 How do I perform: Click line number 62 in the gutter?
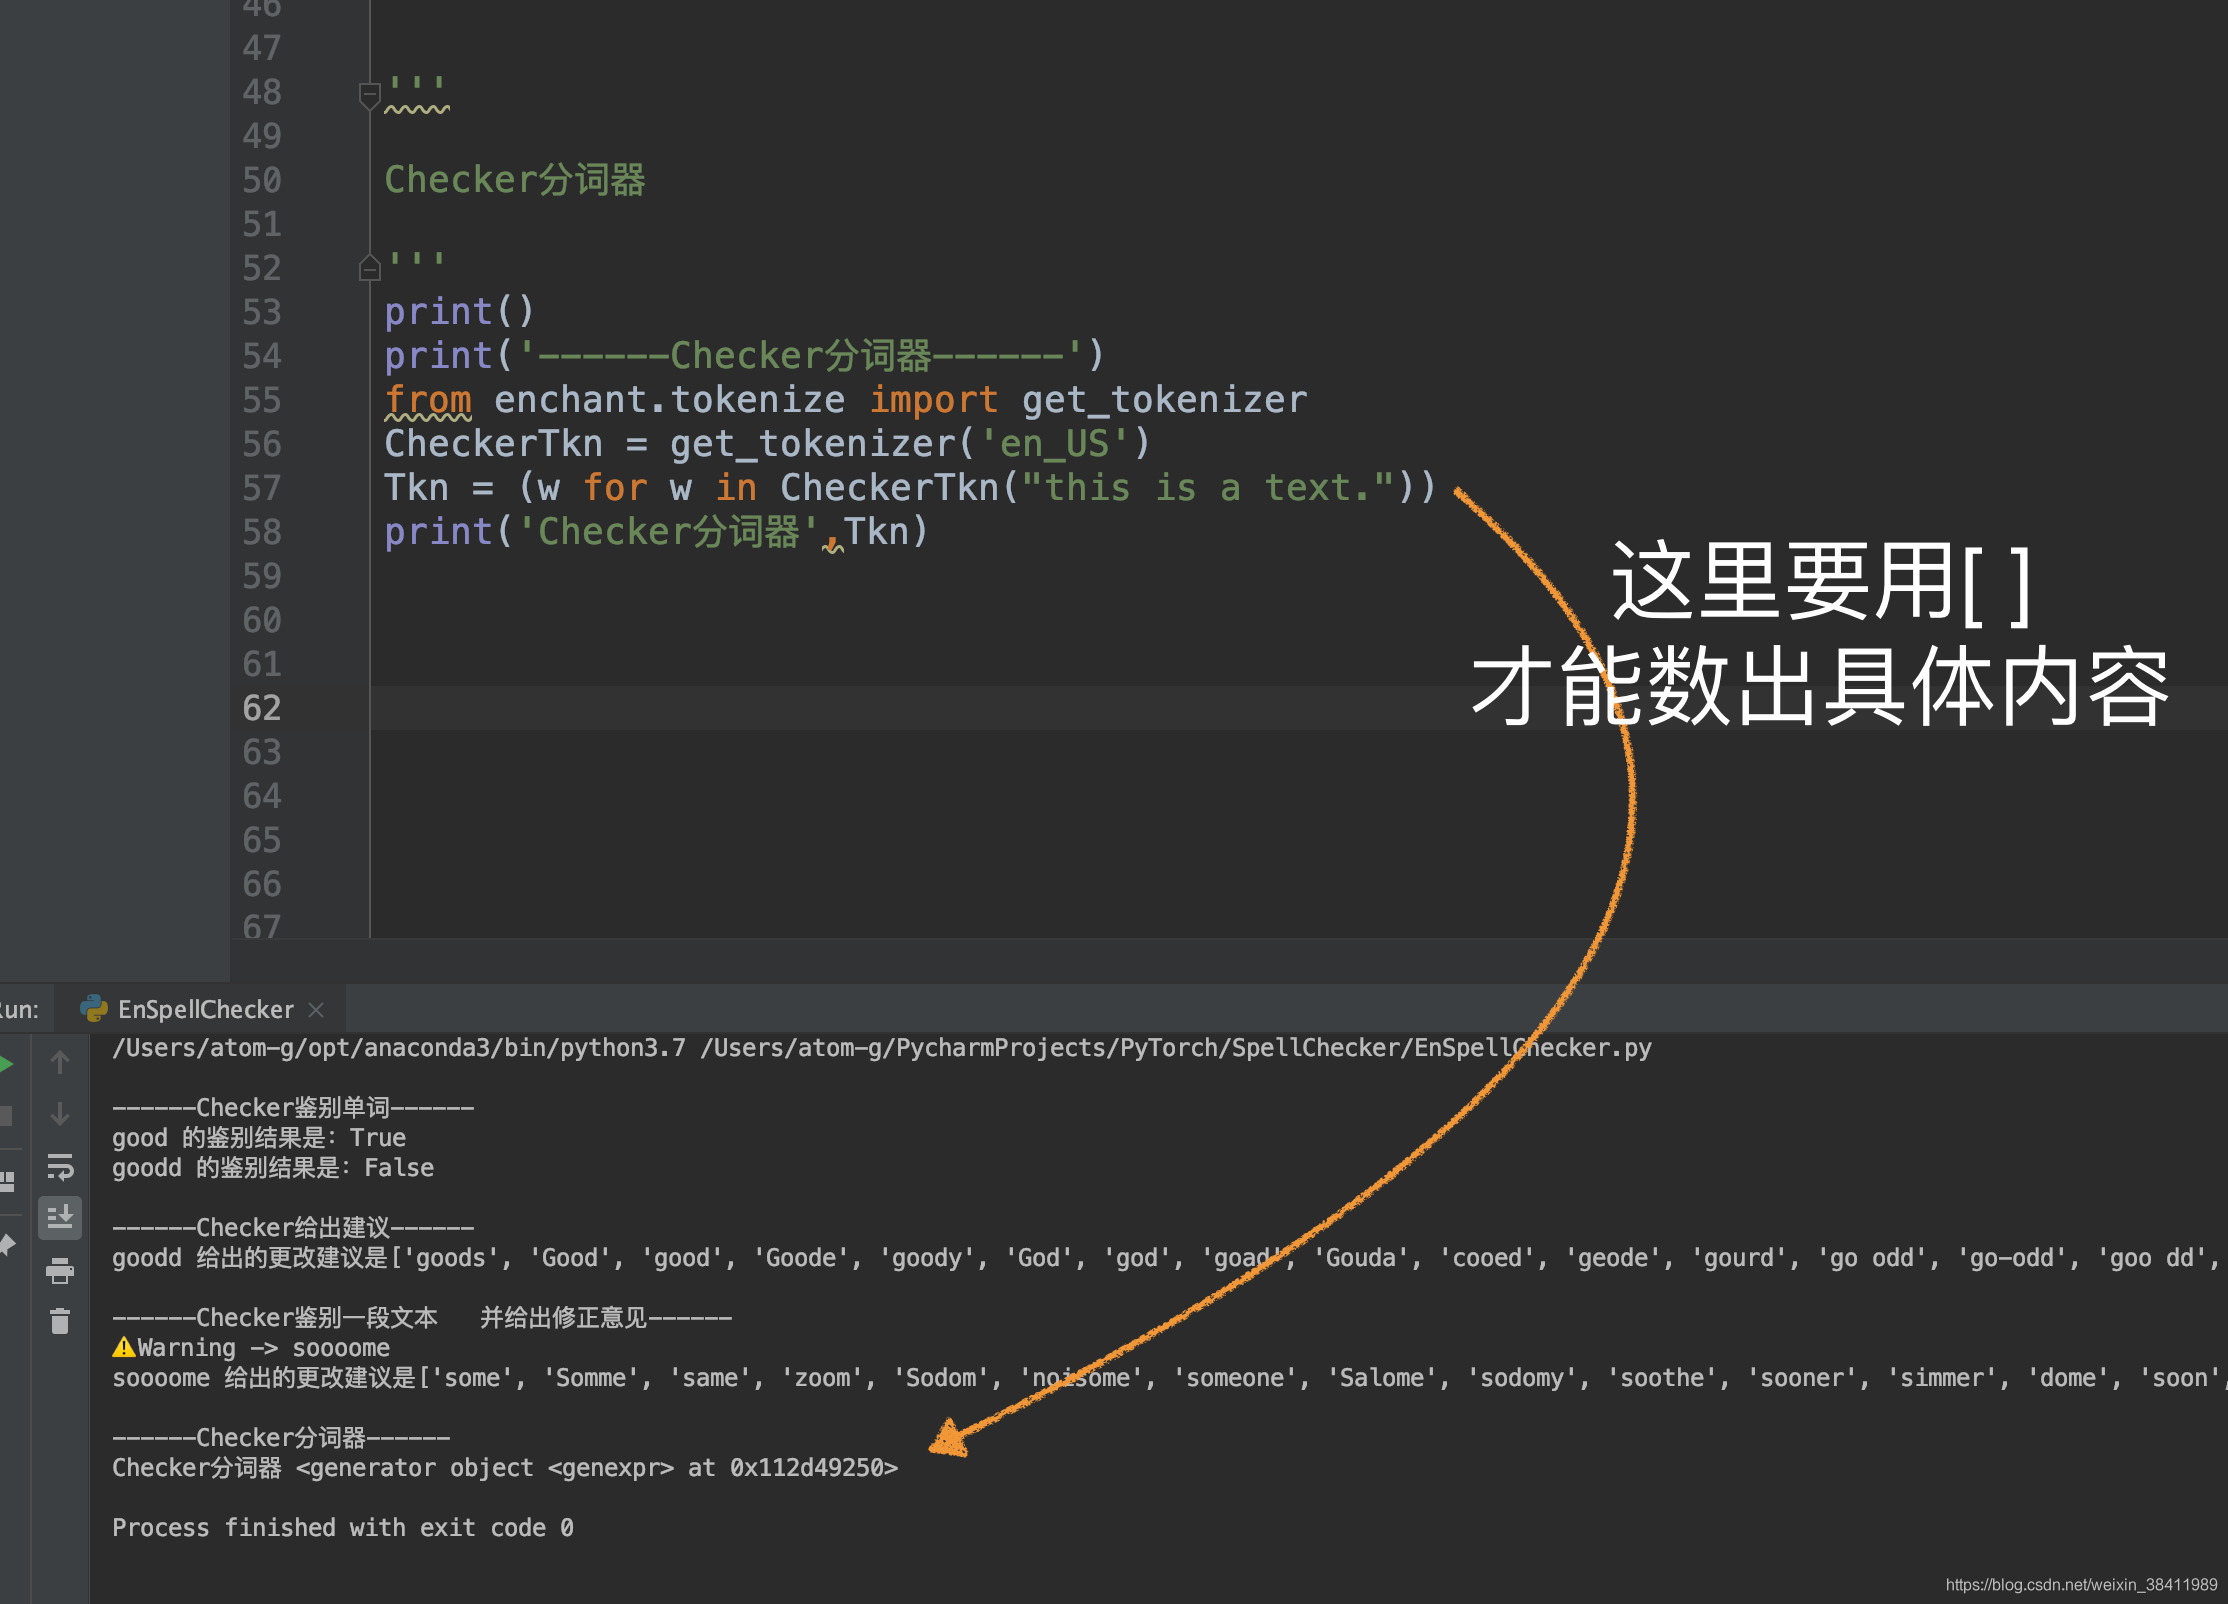coord(262,708)
